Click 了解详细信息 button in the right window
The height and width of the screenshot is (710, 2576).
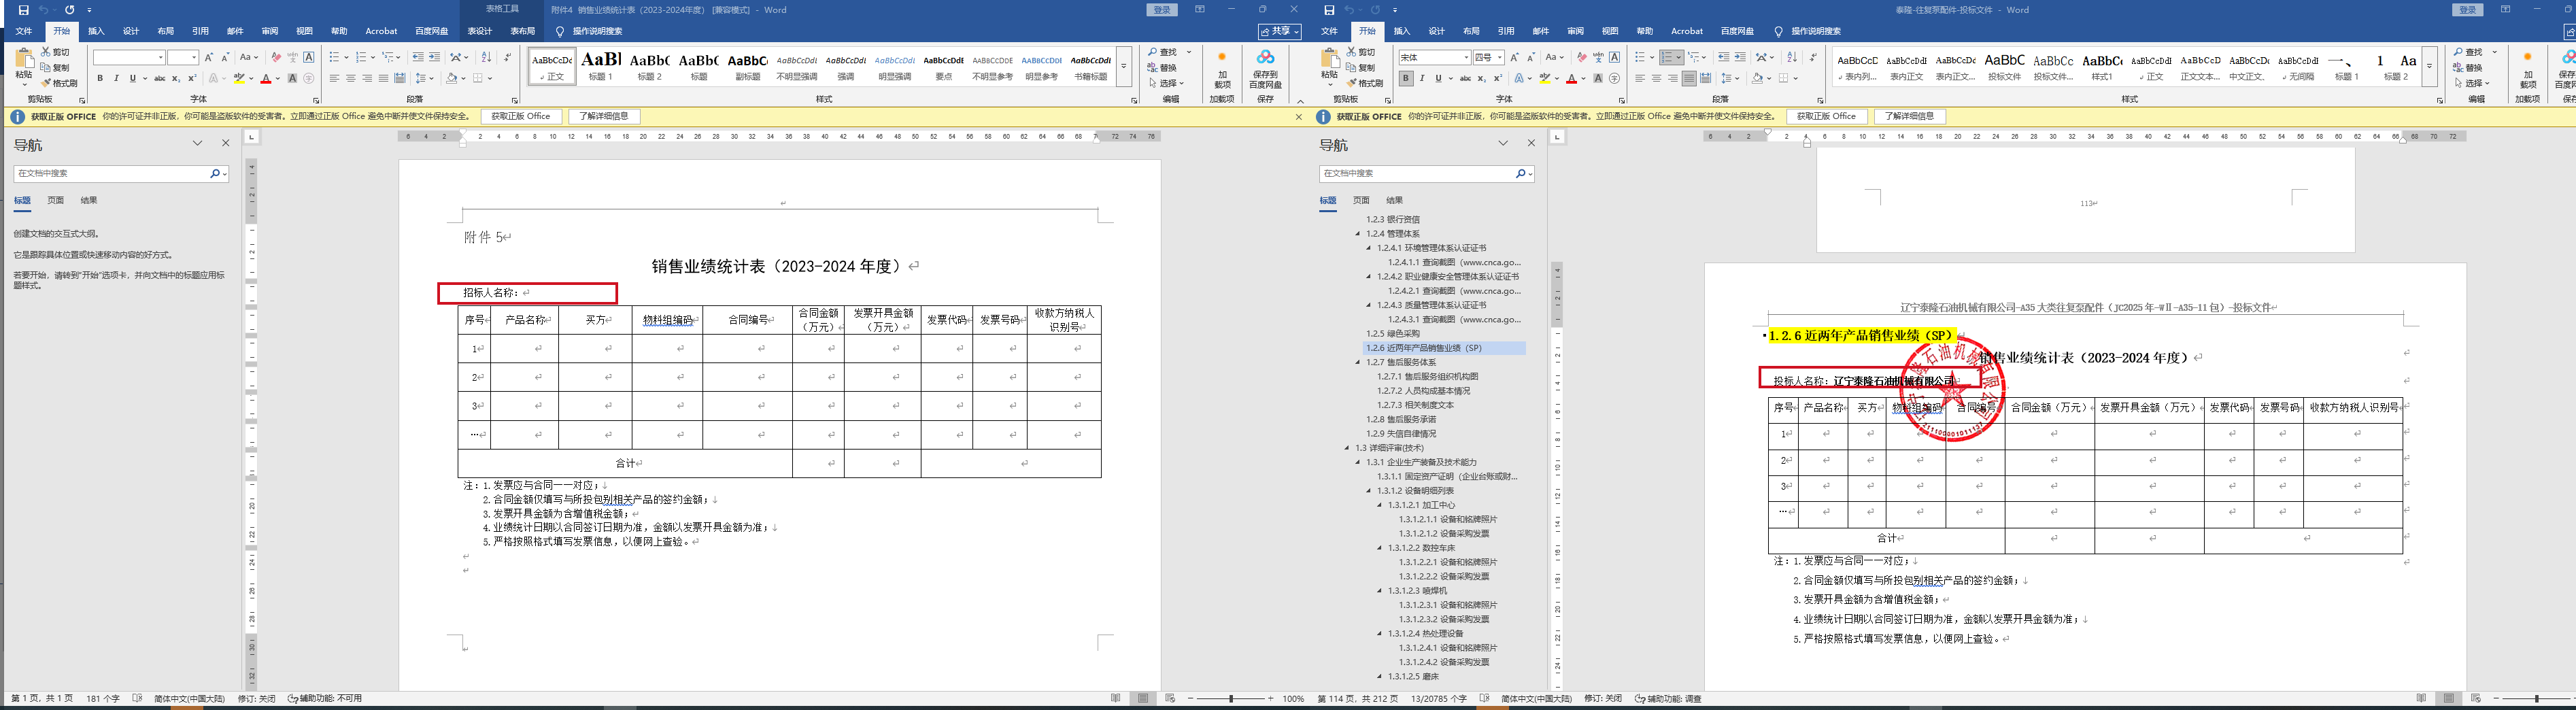[x=1909, y=116]
